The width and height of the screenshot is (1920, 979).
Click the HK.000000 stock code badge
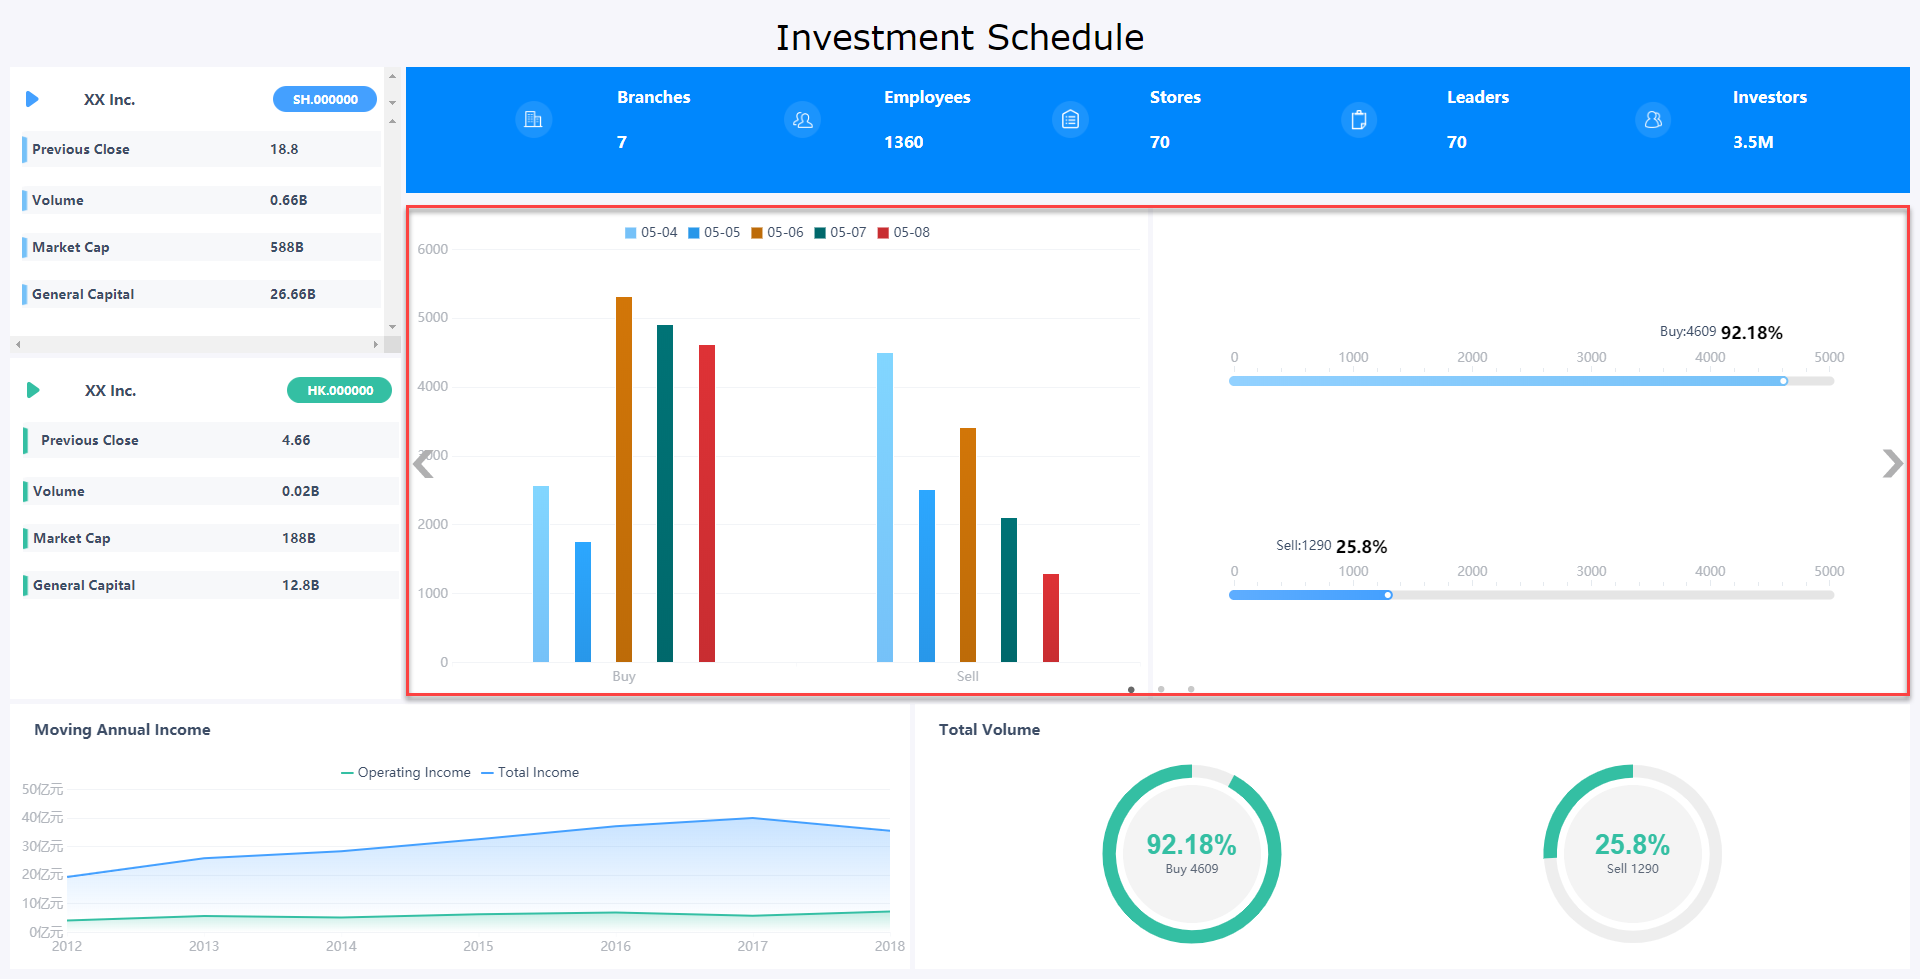coord(340,390)
